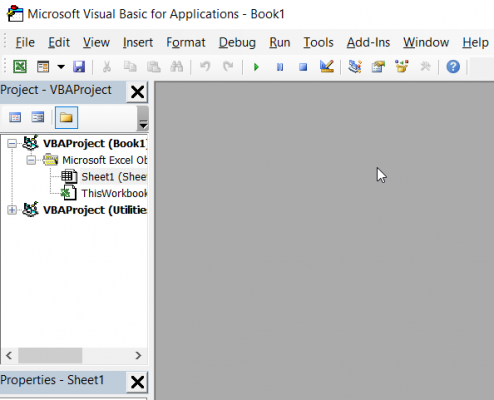Screen dimensions: 494x400
Task: Click Insert UserForm toolbar icon
Action: click(43, 67)
